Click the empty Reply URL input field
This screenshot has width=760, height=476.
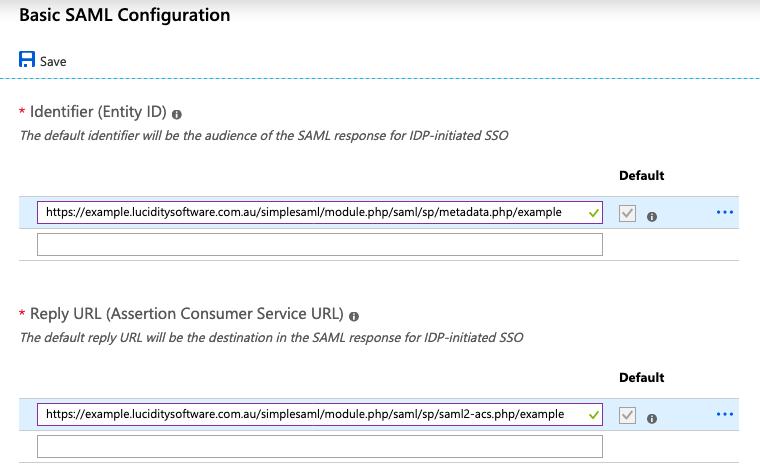tap(319, 445)
